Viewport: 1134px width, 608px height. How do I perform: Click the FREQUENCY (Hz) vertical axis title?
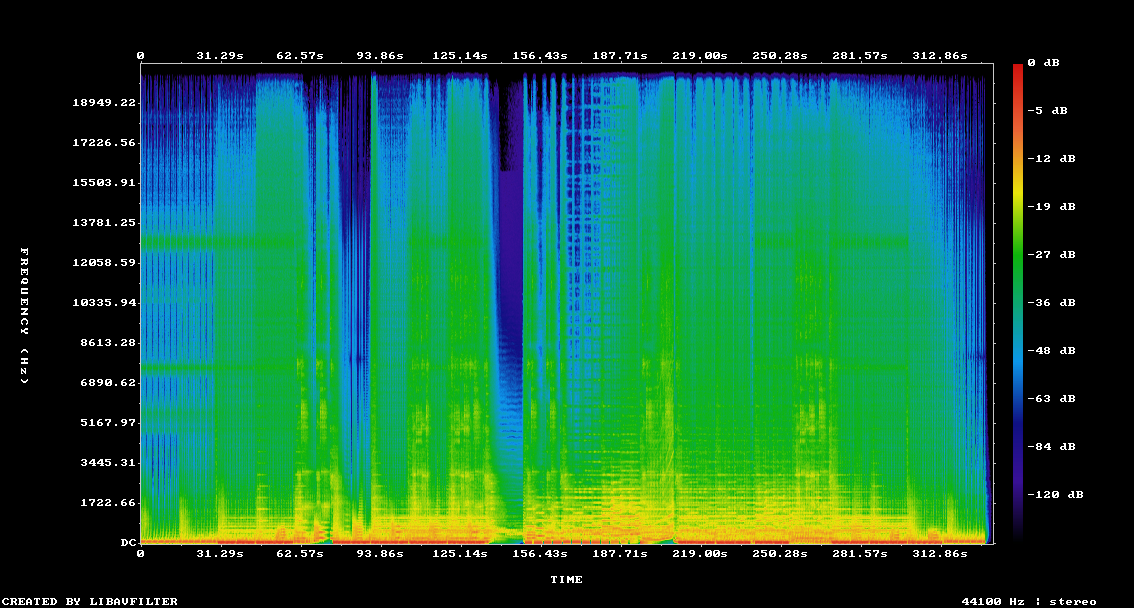pos(25,315)
